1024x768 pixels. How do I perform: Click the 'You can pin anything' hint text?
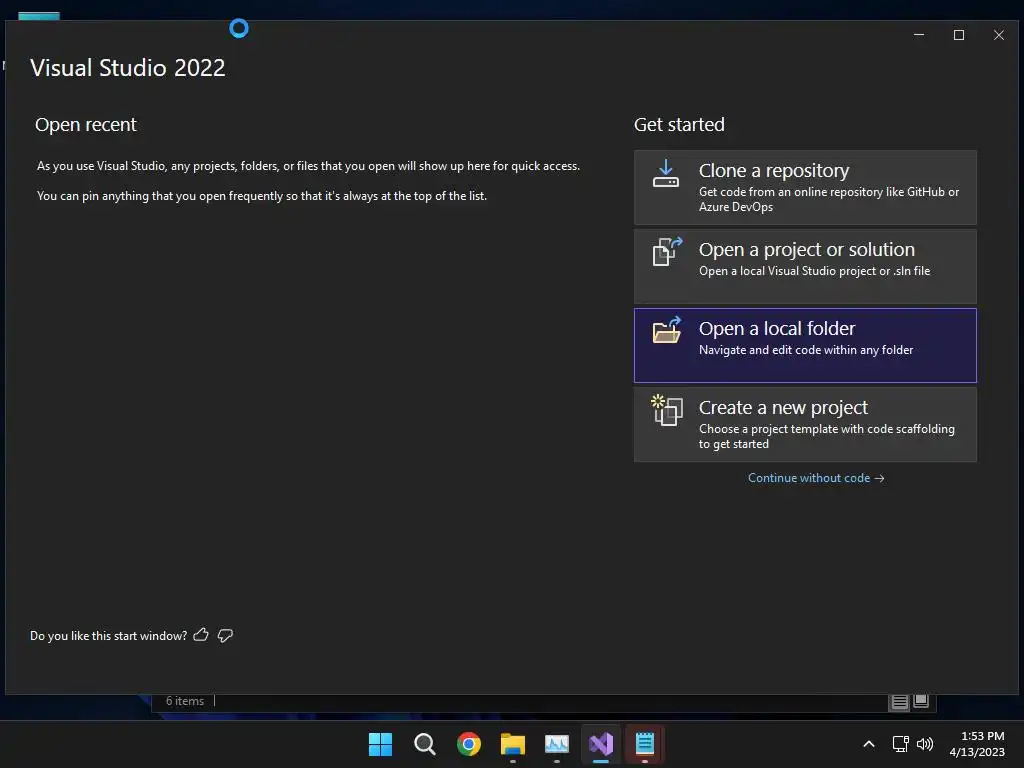[x=262, y=196]
